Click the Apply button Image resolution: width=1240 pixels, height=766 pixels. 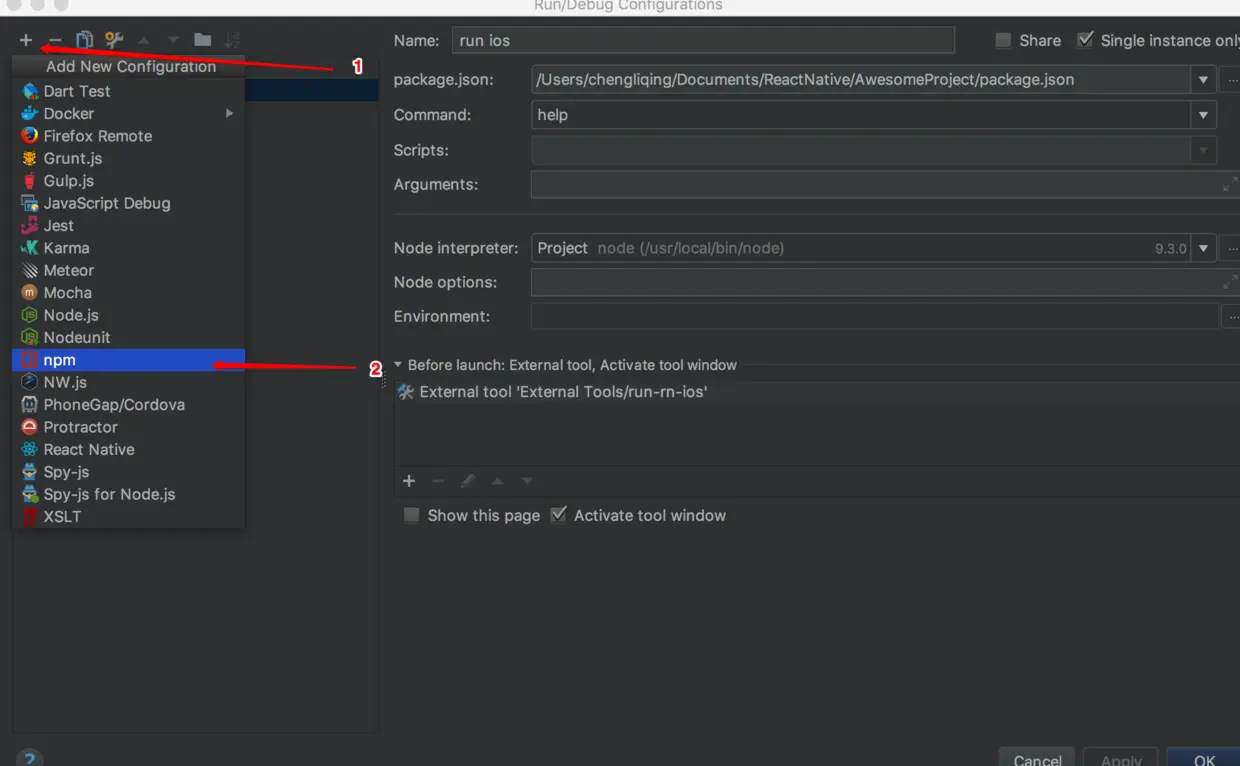point(1121,759)
